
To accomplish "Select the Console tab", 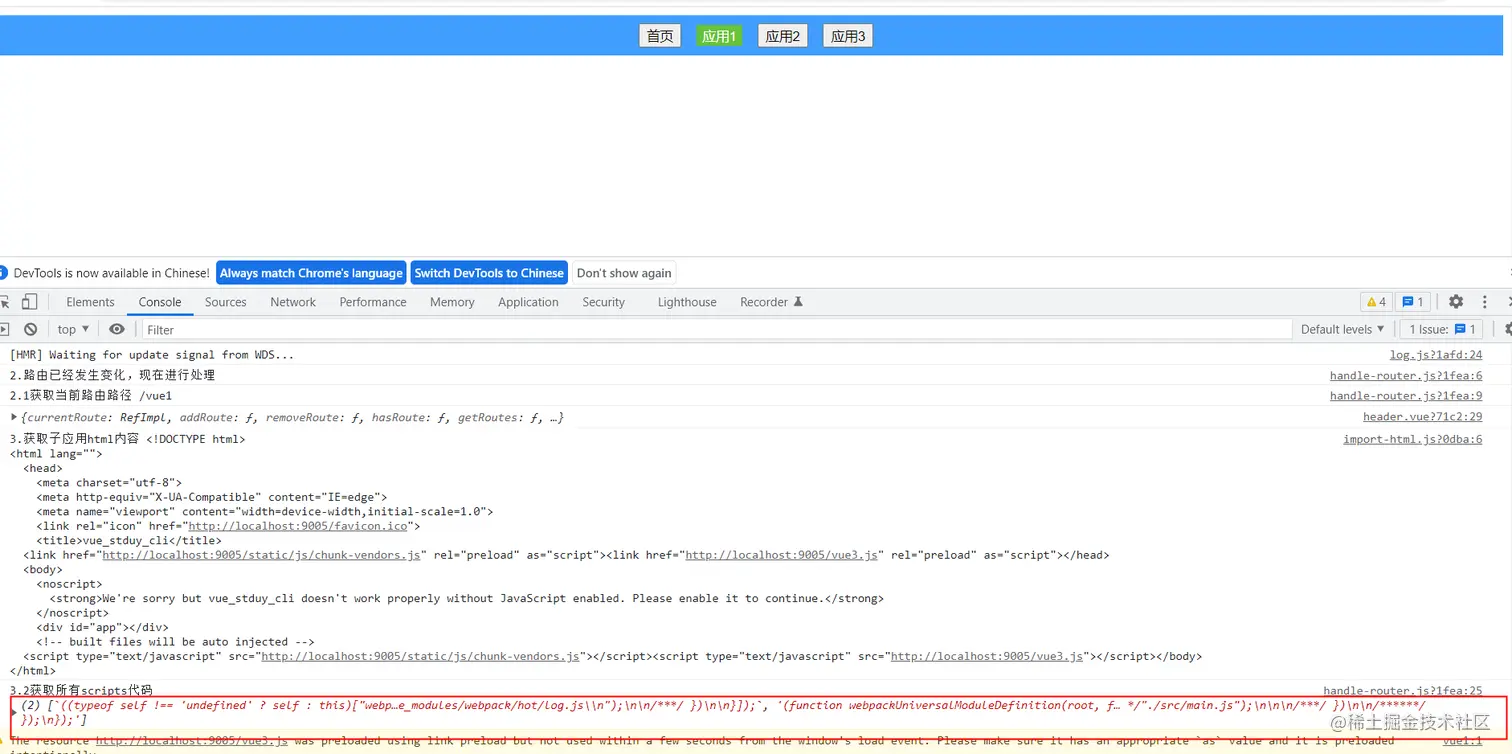I will coord(160,302).
